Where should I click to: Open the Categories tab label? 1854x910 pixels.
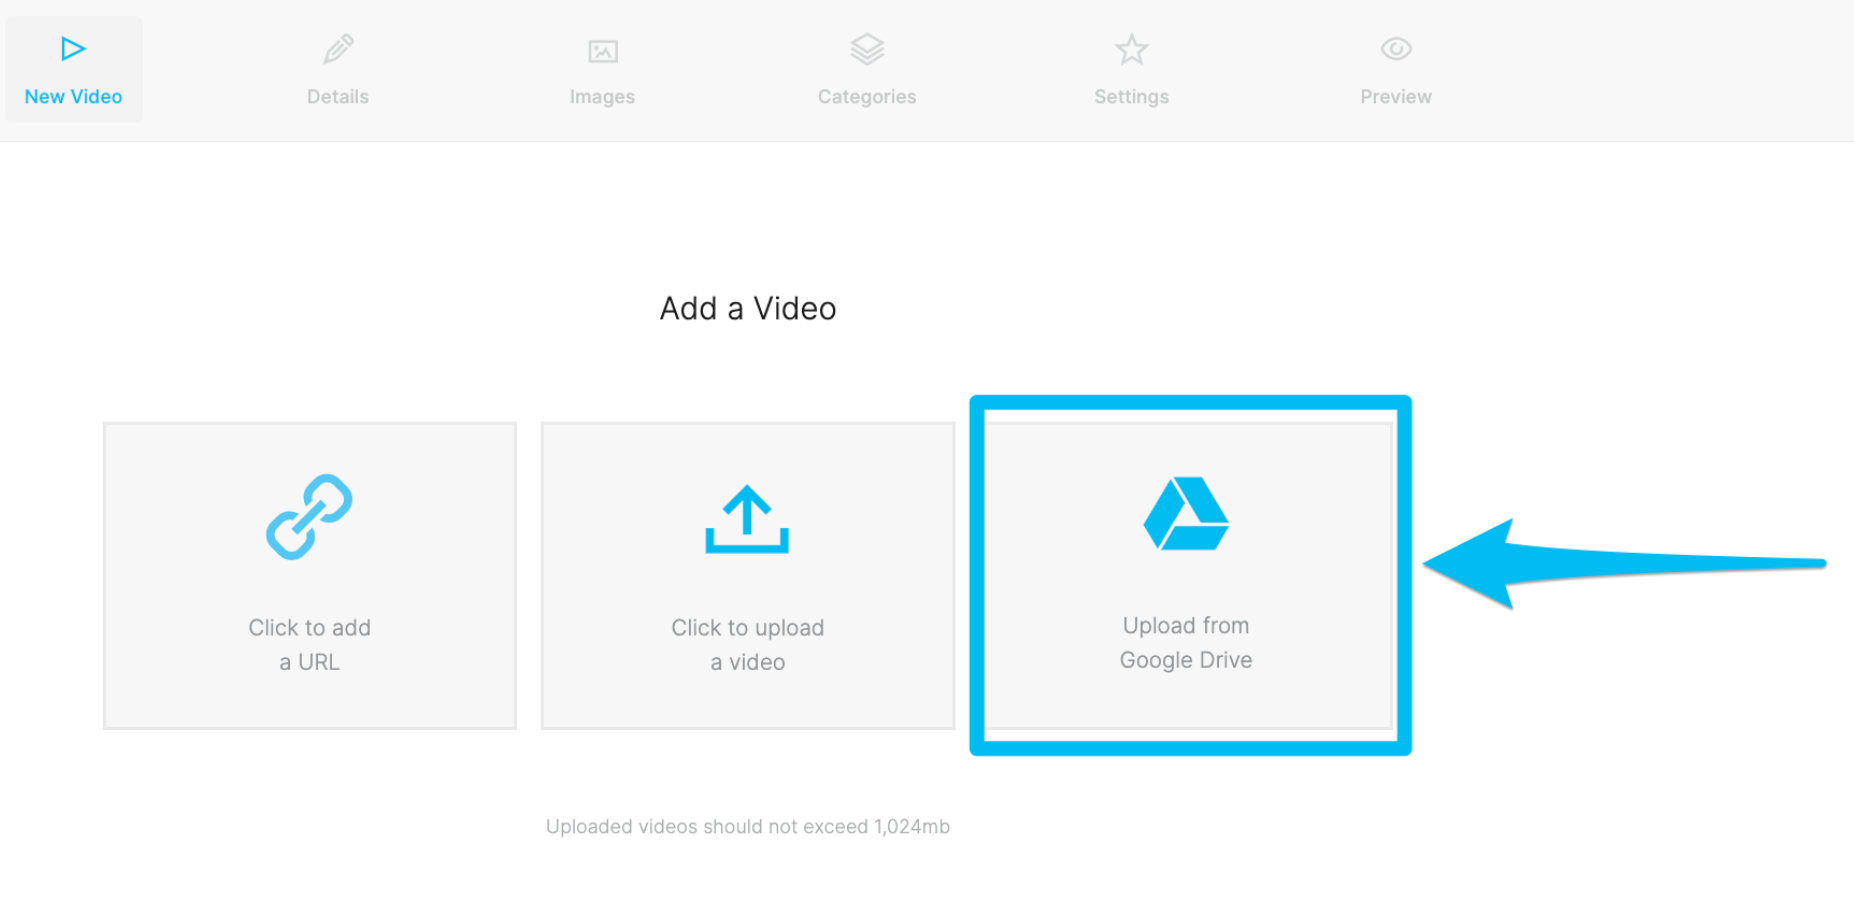867,97
